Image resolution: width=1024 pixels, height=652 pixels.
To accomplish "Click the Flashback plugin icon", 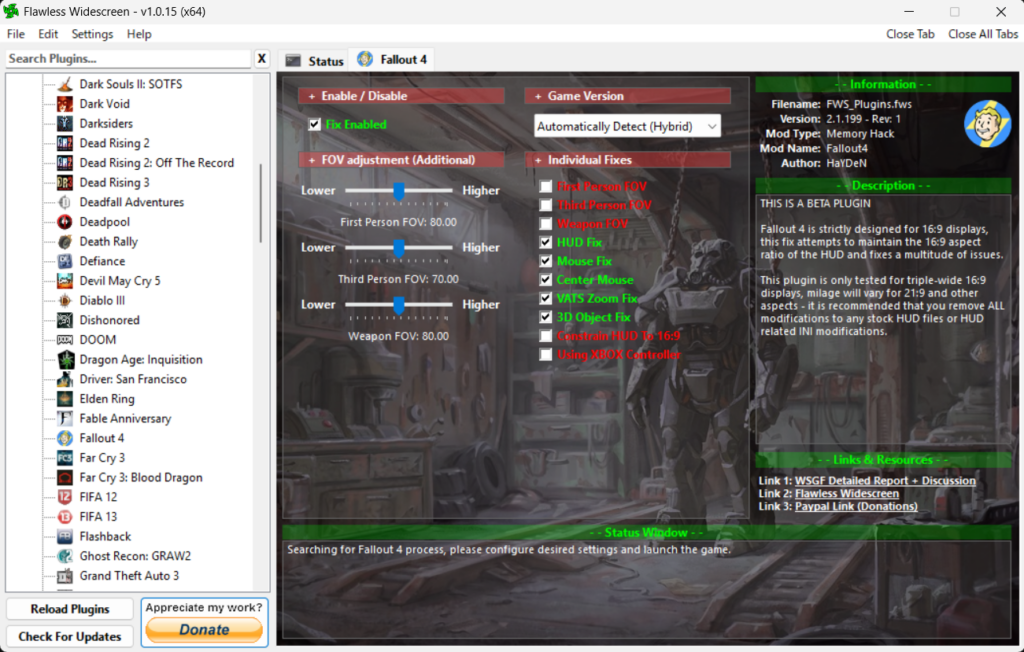I will coord(65,536).
